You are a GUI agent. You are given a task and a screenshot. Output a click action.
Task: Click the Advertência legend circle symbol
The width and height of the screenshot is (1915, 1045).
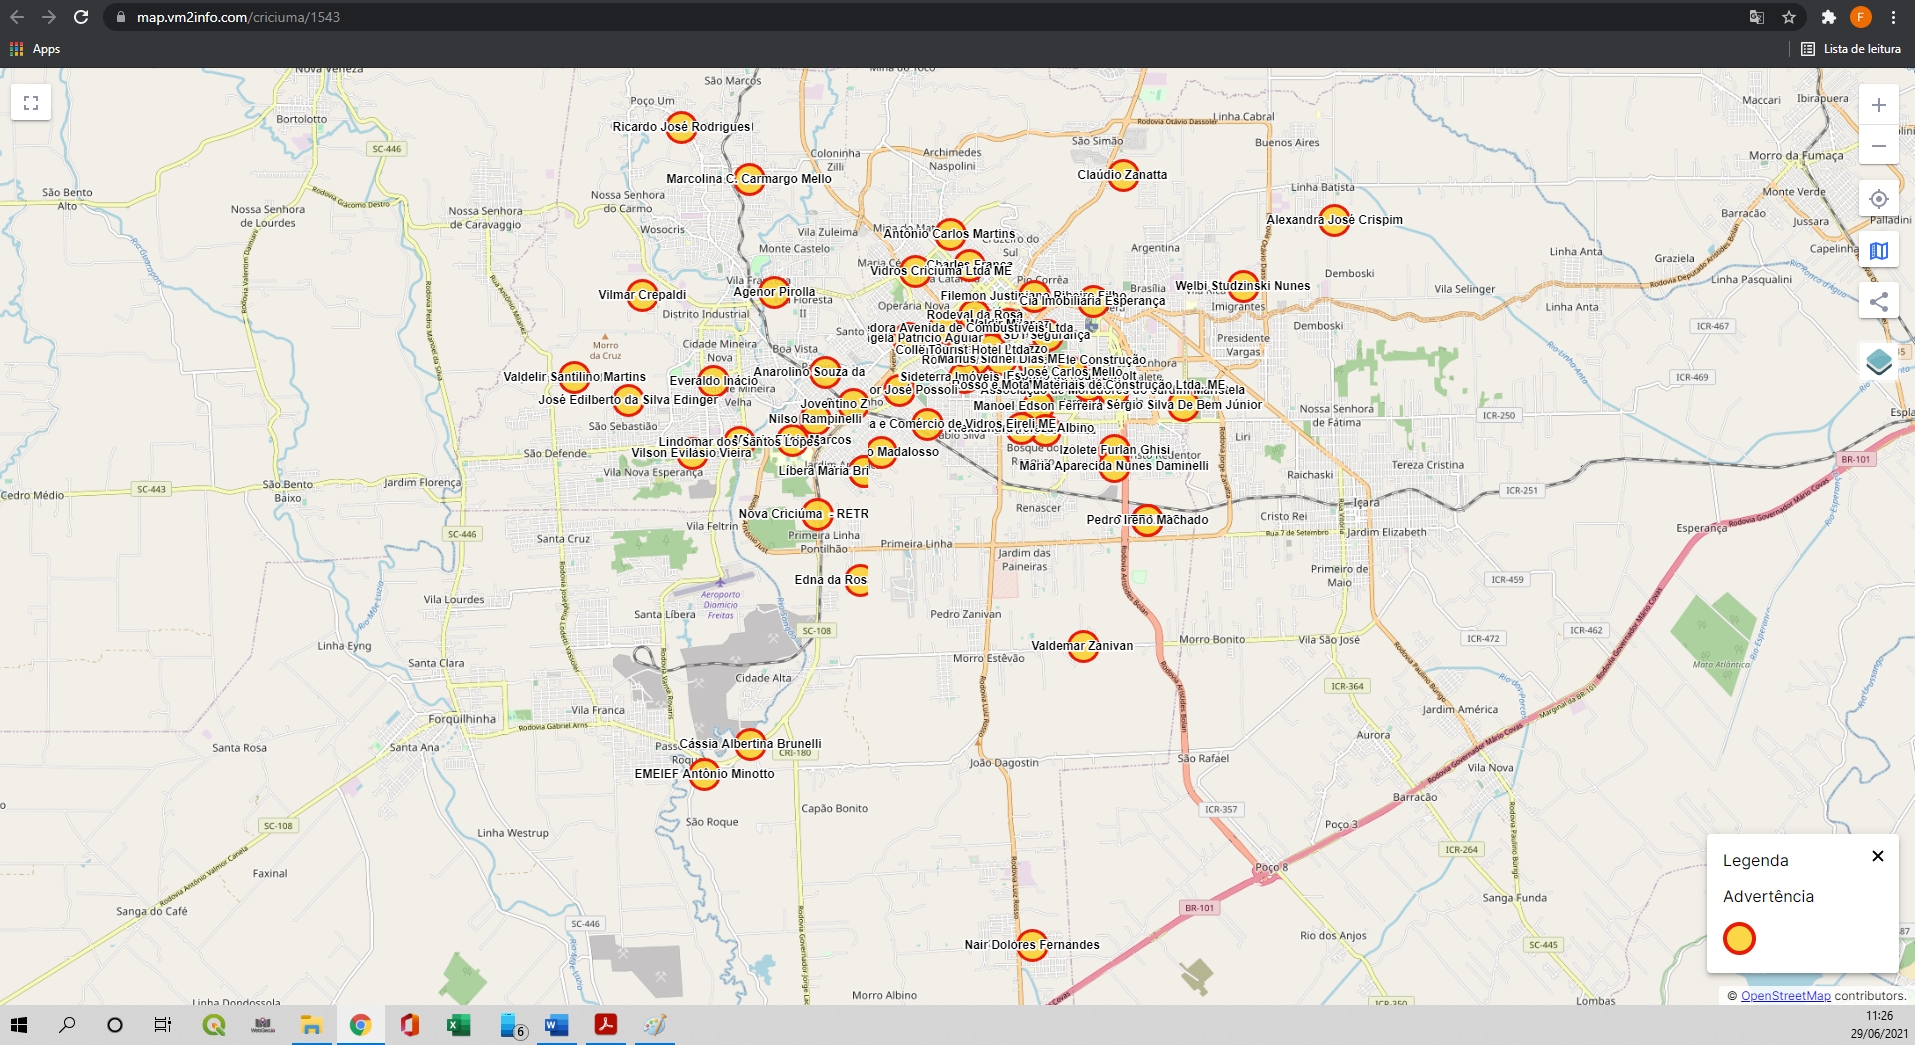coord(1739,938)
